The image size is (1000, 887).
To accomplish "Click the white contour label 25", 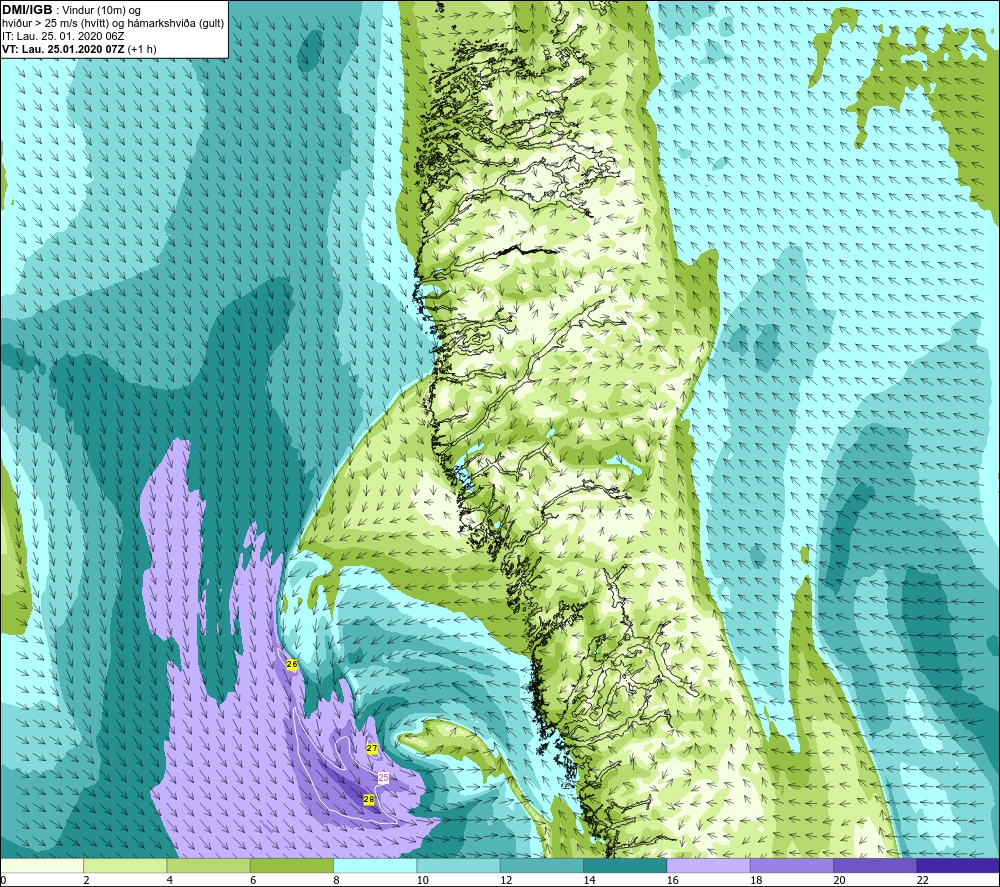I will (x=383, y=778).
